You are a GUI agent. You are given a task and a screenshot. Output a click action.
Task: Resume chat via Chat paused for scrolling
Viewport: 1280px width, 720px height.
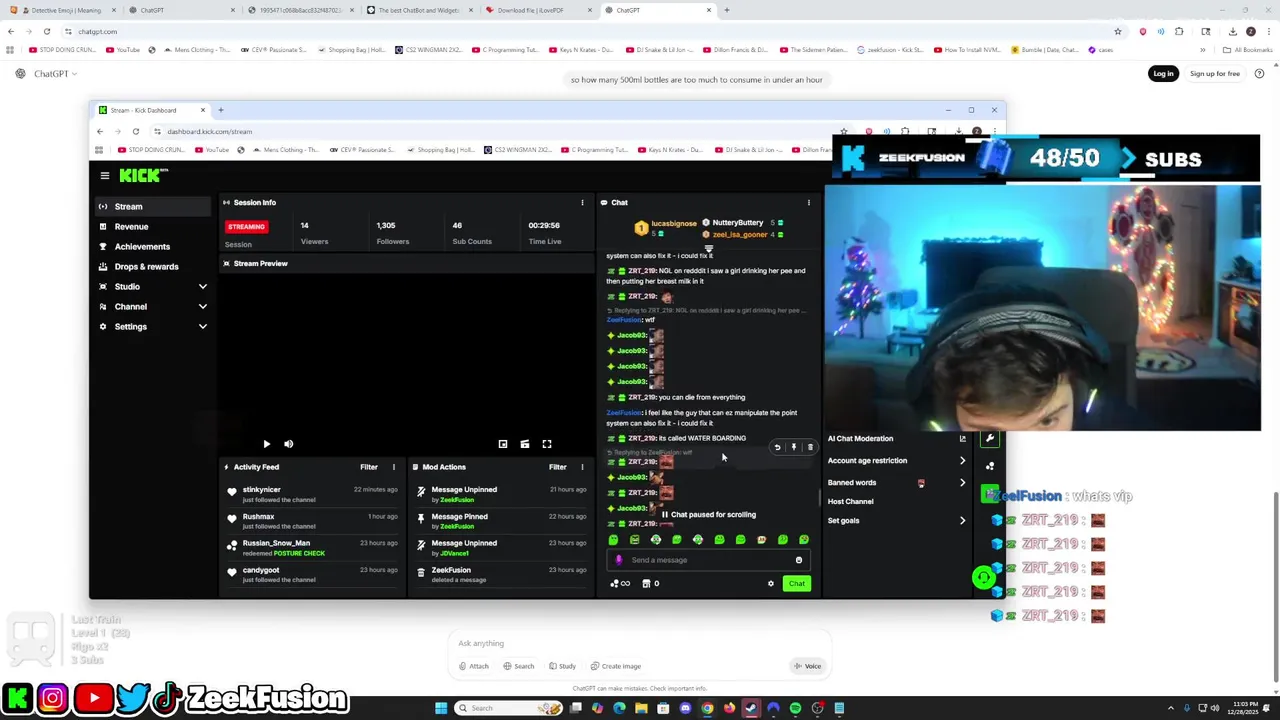coord(708,515)
